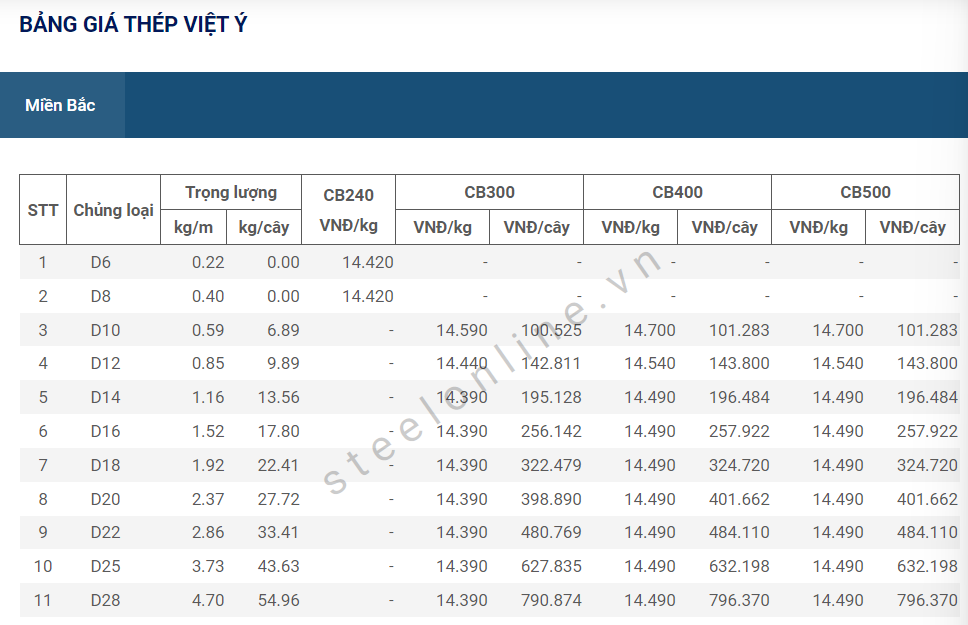This screenshot has height=625, width=968.
Task: Click the 43.63 kg/cây value
Action: click(x=279, y=566)
